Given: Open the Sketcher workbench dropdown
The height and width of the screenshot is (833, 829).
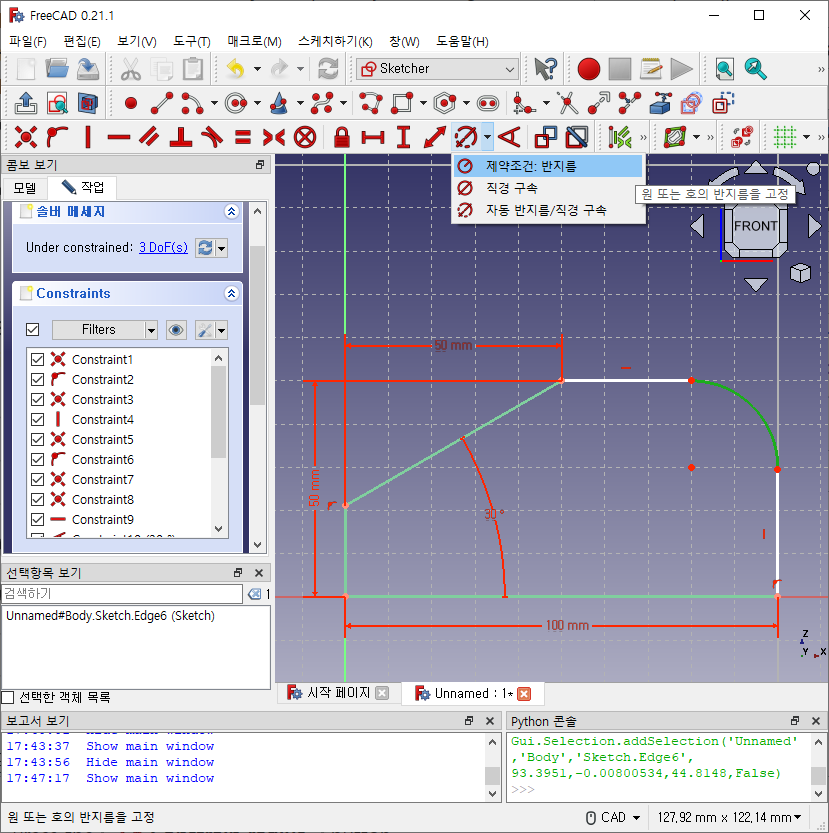Looking at the screenshot, I should (438, 69).
